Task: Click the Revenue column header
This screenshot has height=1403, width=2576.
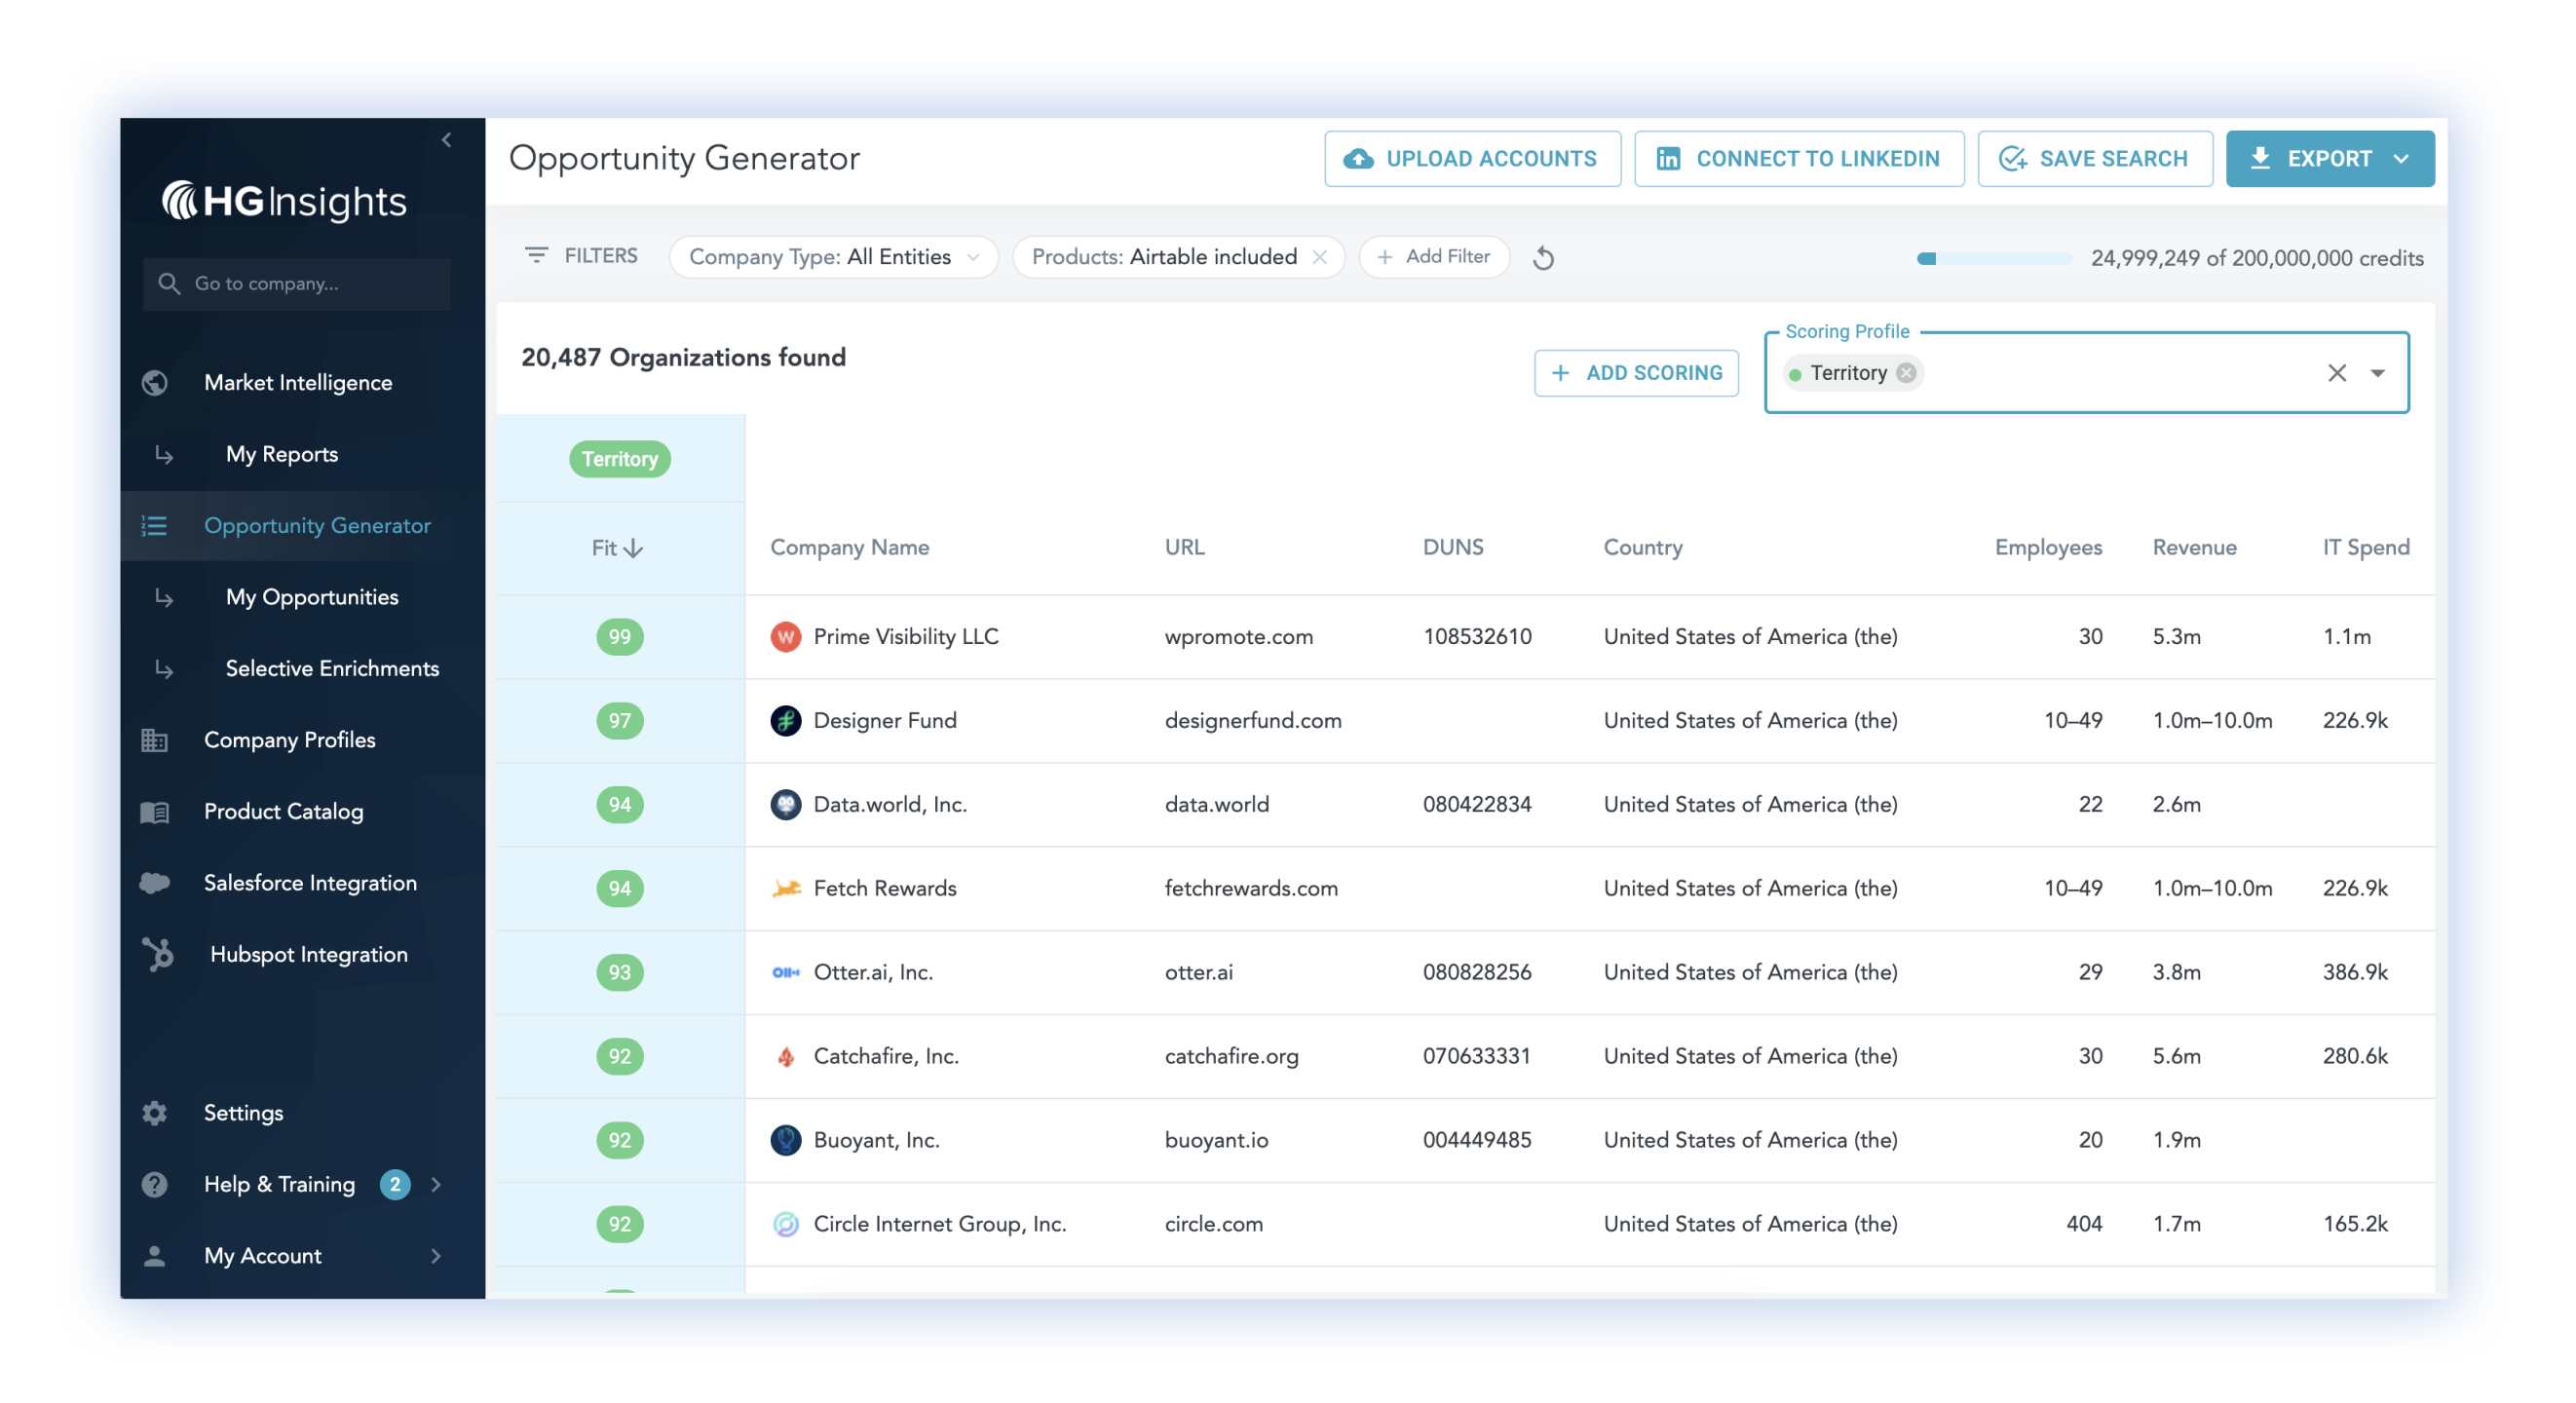Action: click(2194, 548)
